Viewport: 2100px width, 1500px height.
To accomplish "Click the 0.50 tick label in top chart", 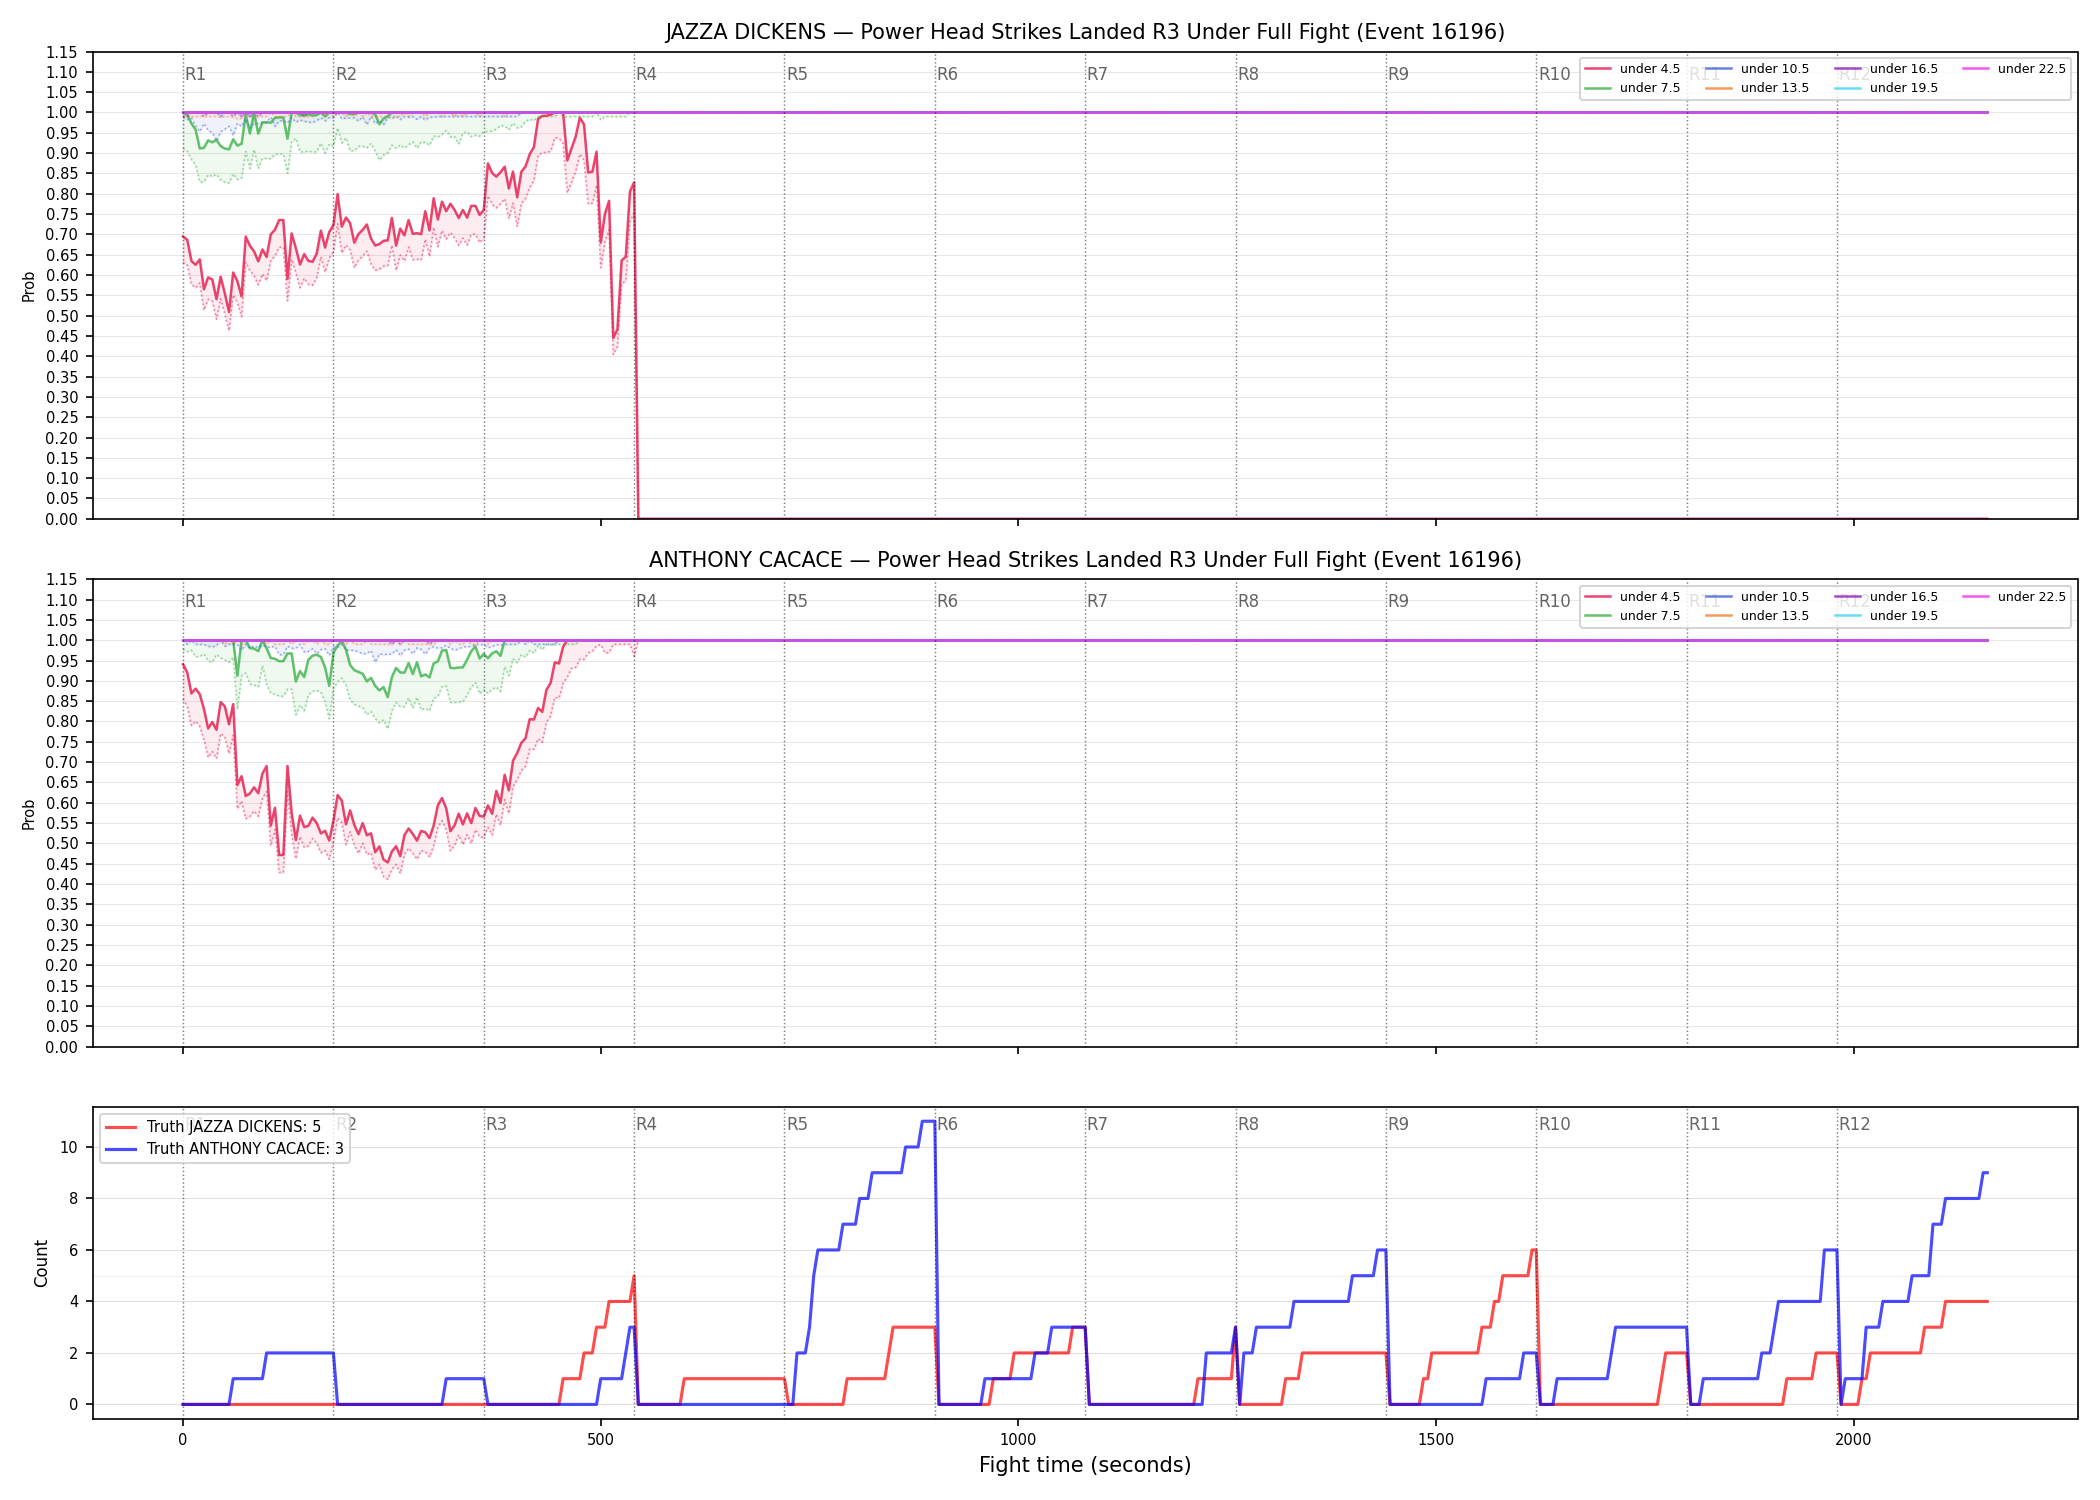I will (x=62, y=316).
